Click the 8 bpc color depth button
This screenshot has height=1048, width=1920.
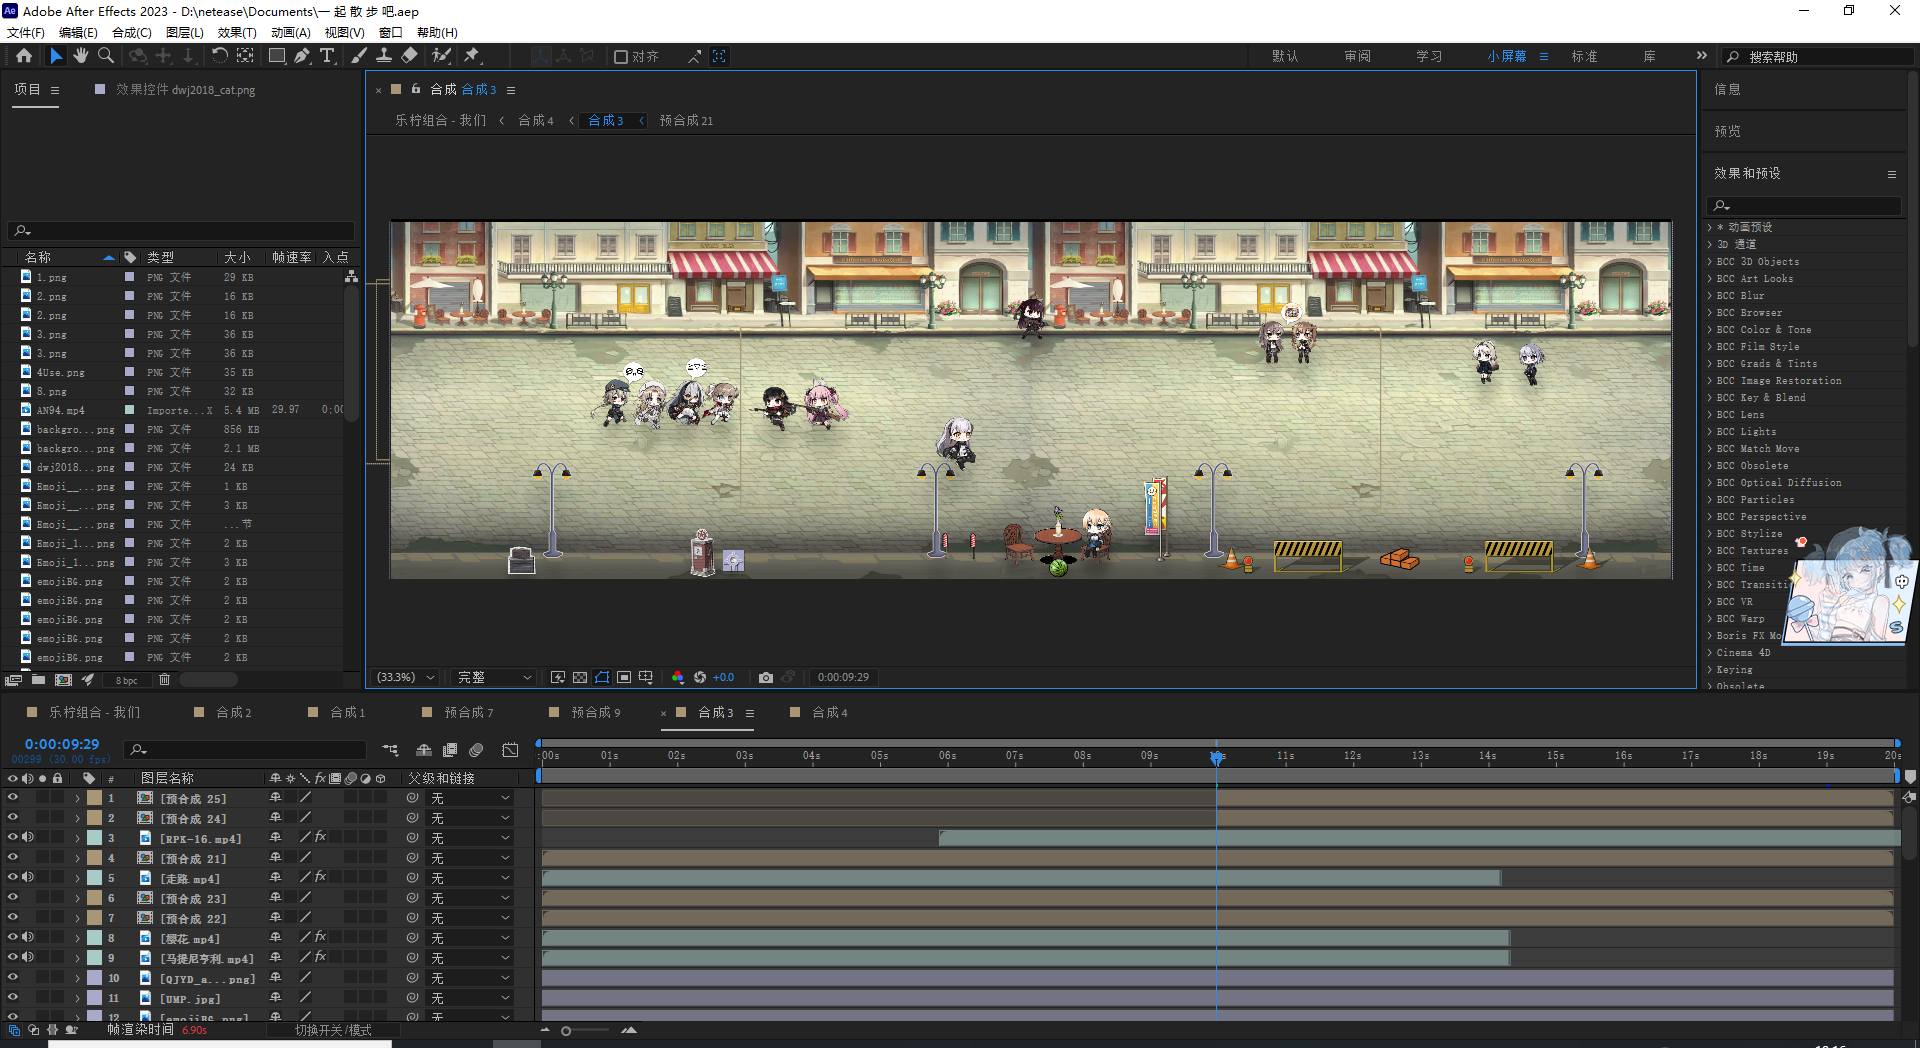(x=127, y=681)
